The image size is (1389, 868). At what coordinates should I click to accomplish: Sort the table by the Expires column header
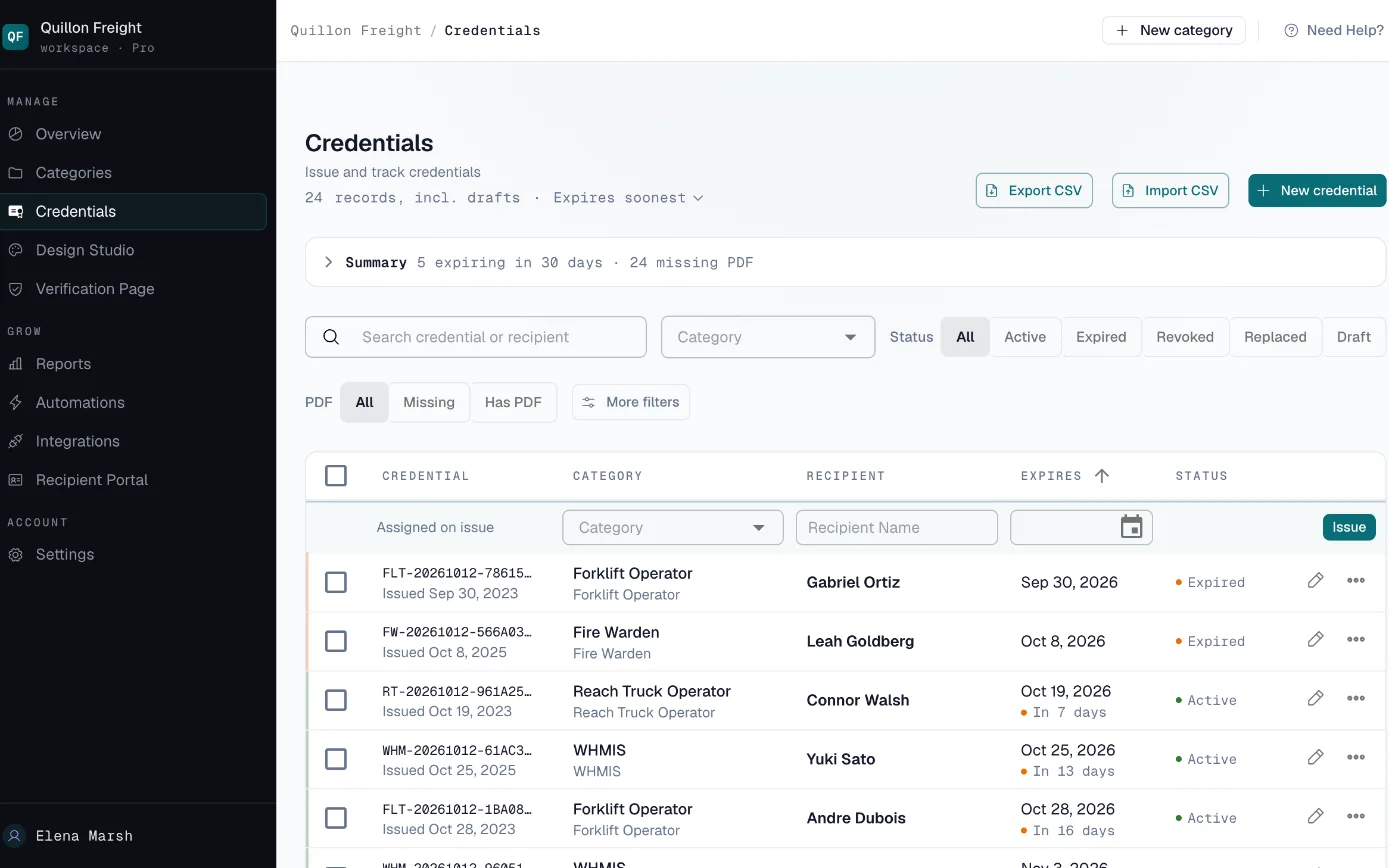tap(1065, 476)
